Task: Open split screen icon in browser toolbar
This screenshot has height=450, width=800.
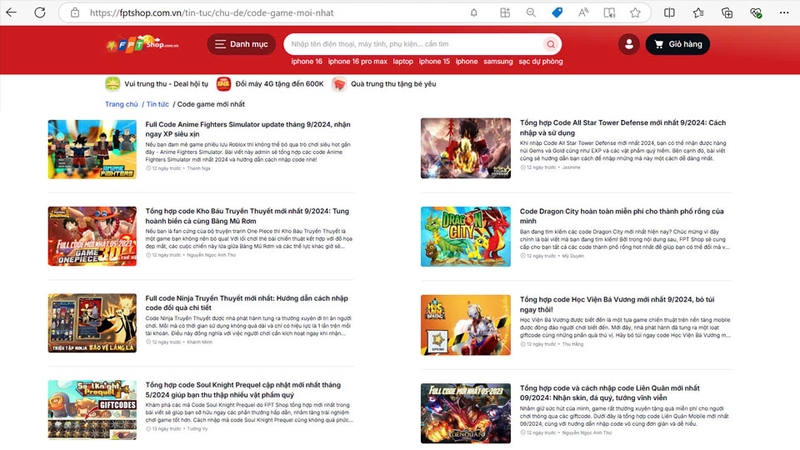Action: pos(669,13)
